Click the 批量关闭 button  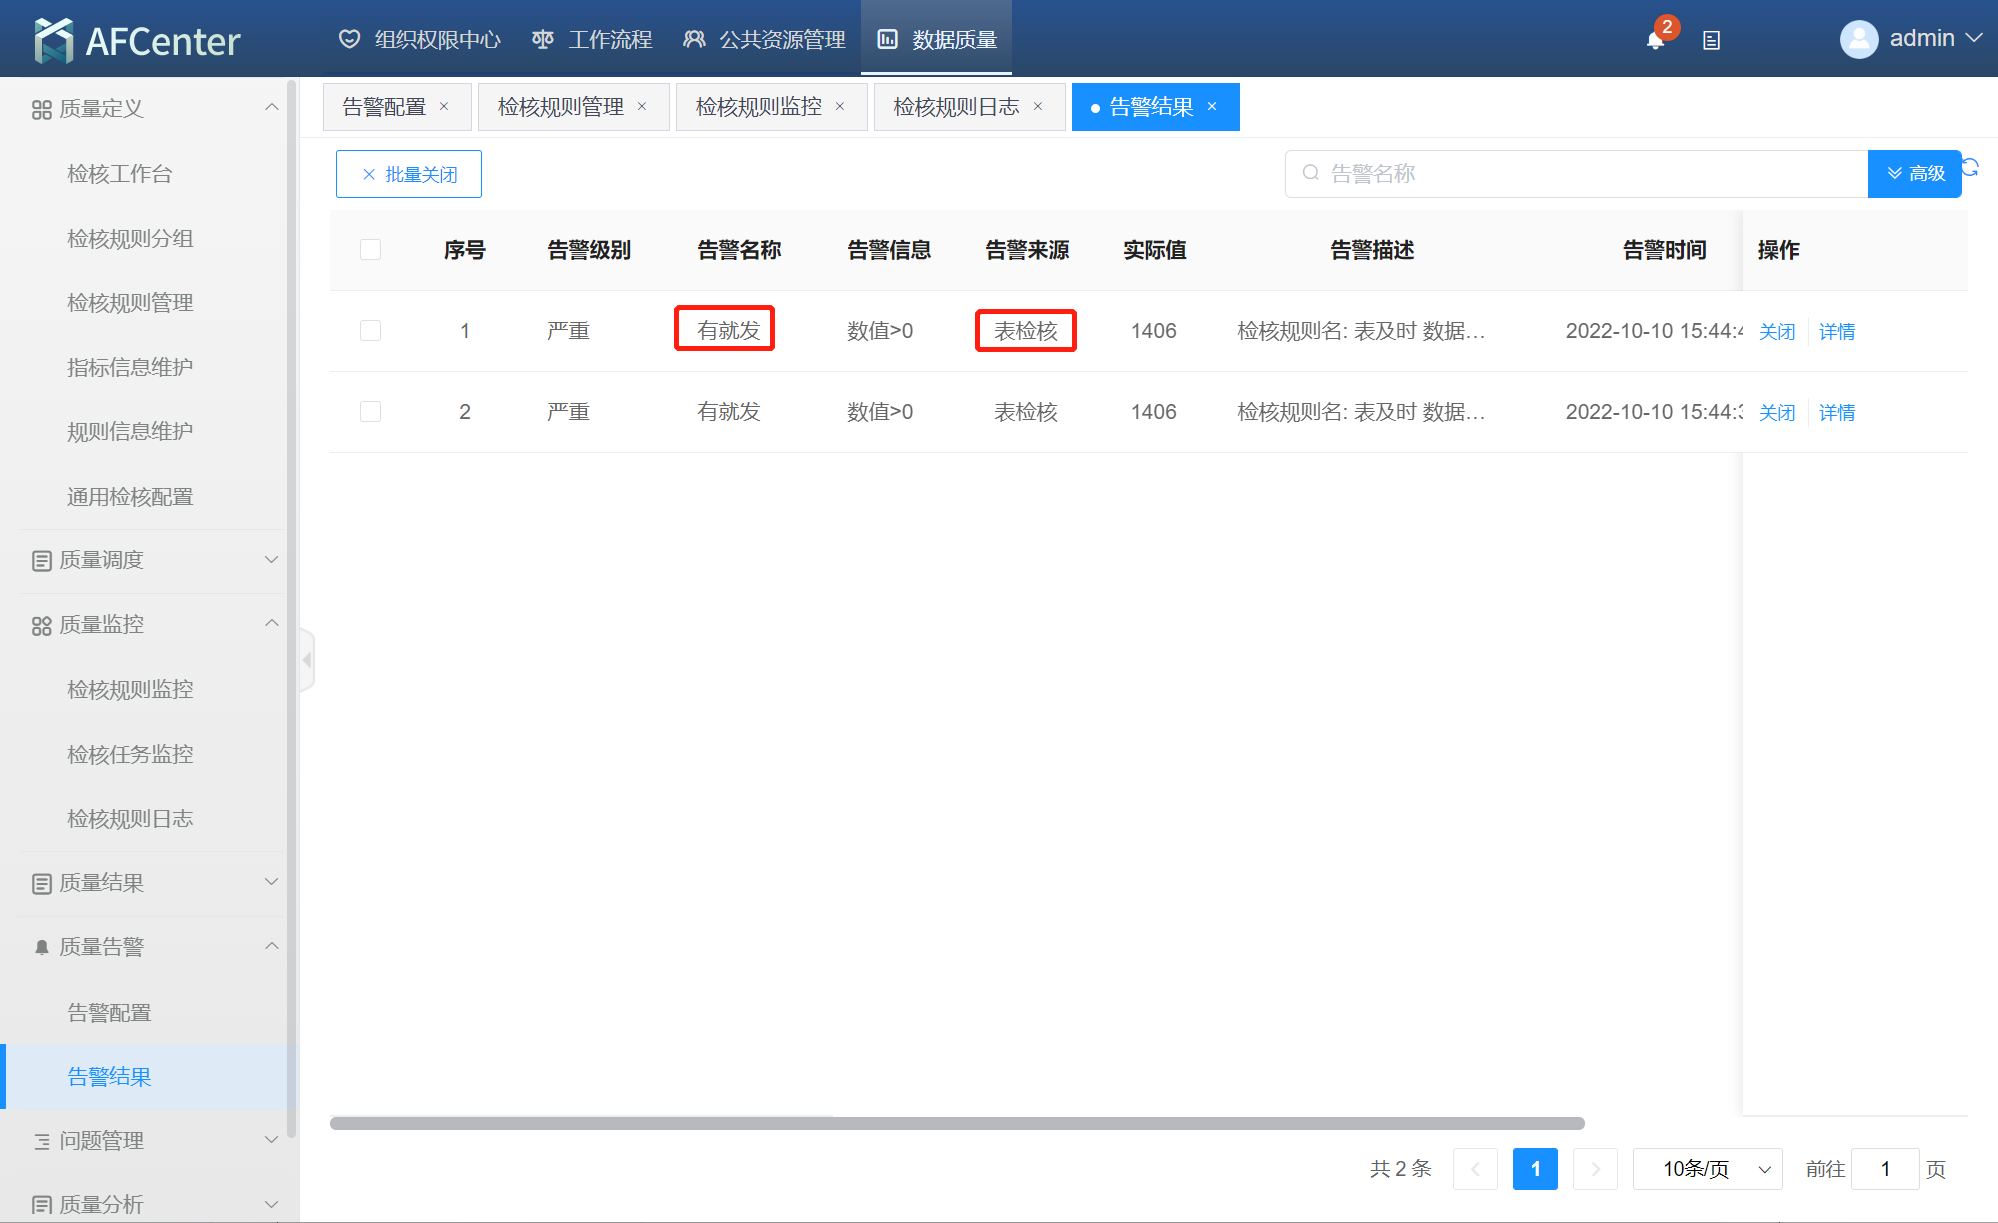point(409,174)
